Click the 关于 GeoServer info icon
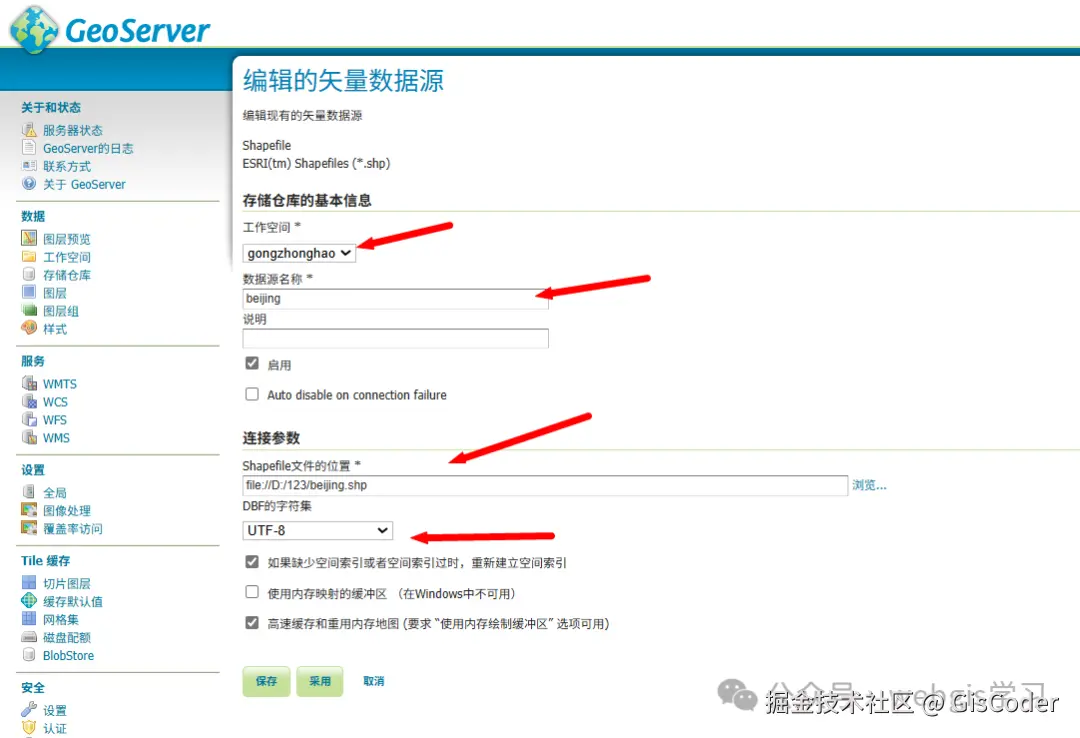 (29, 183)
